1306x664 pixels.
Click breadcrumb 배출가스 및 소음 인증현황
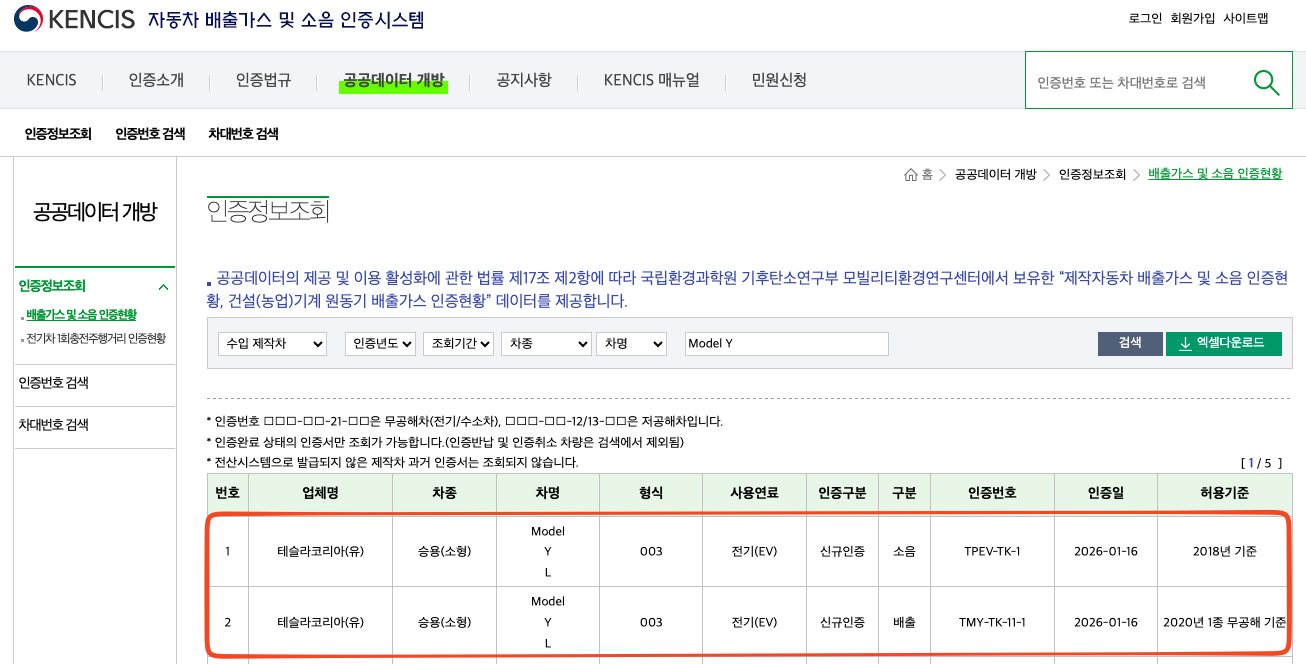click(x=1215, y=174)
